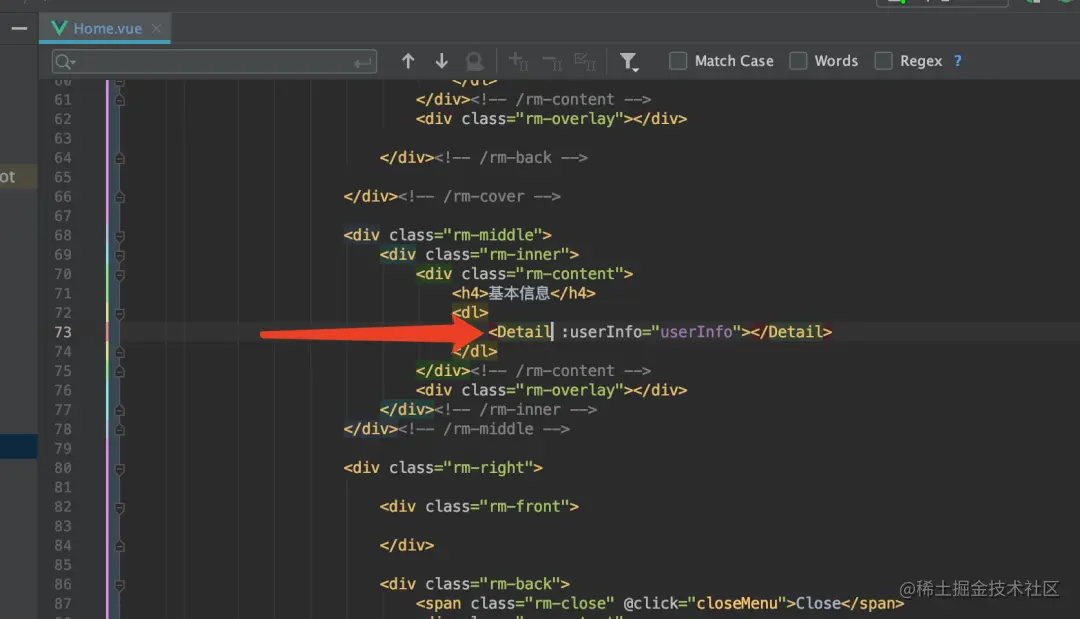Click the rm-overlay div on line 76
1080x619 pixels.
551,390
